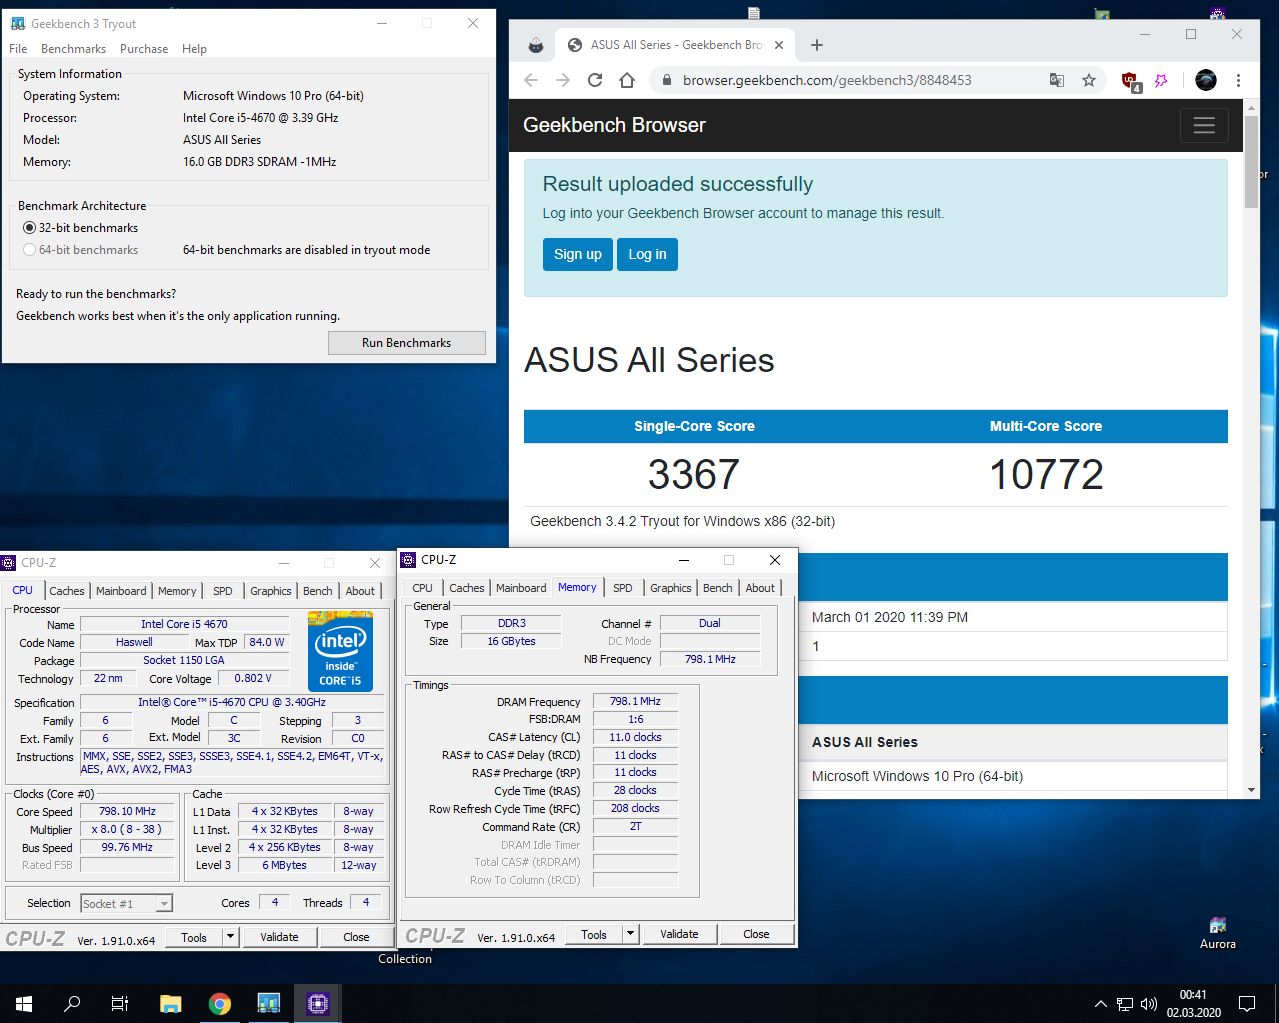This screenshot has width=1279, height=1023.
Task: Open the Geekbench Browser hamburger menu
Action: (1204, 125)
